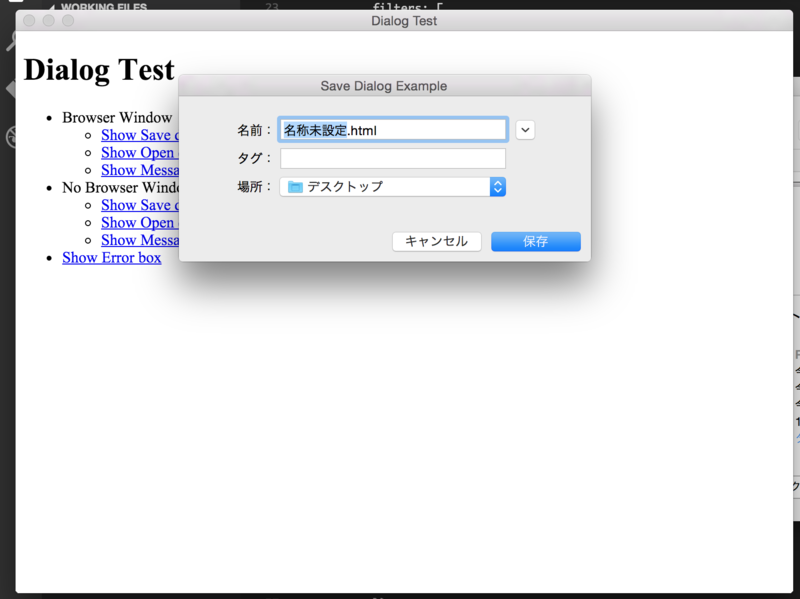Image resolution: width=800 pixels, height=599 pixels.
Task: Click the Dialog Test window title bar
Action: click(403, 20)
